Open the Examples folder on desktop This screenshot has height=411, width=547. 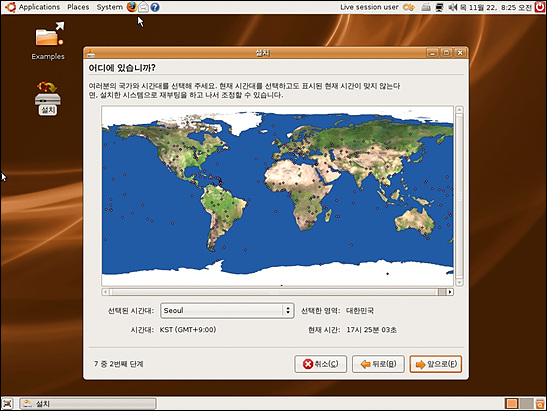click(48, 41)
